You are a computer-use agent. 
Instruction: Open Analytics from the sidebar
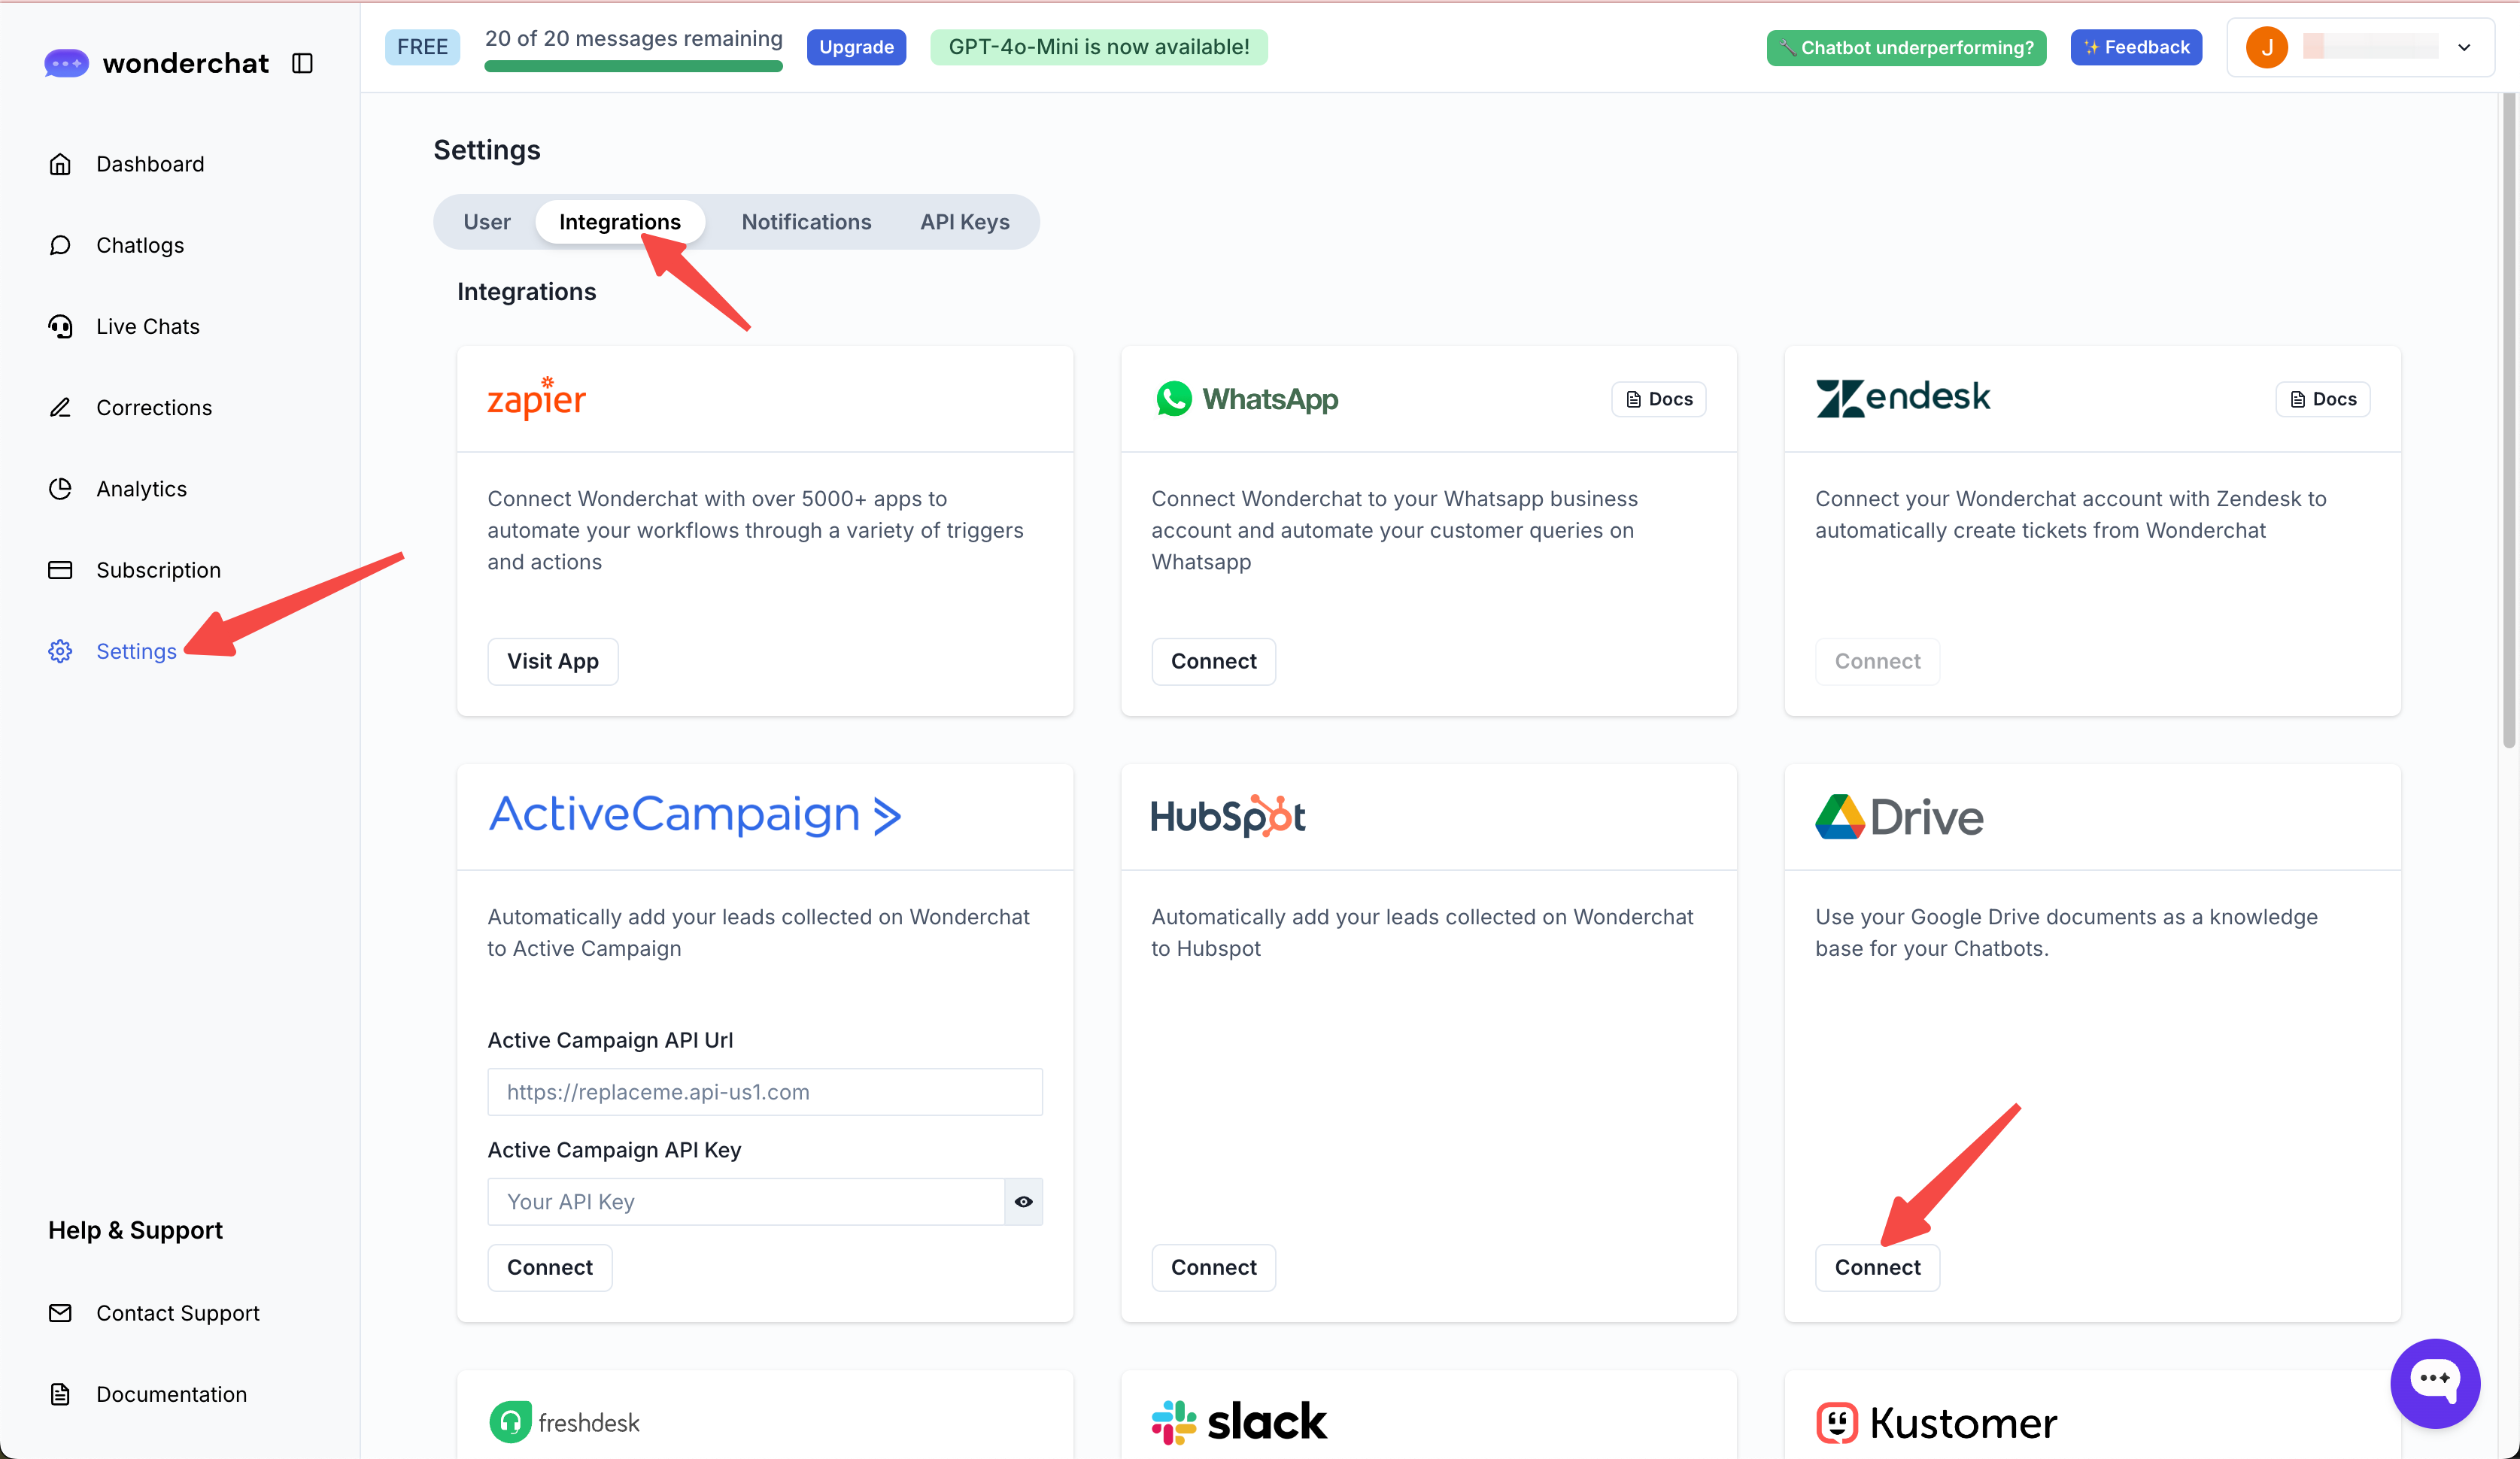coord(141,489)
